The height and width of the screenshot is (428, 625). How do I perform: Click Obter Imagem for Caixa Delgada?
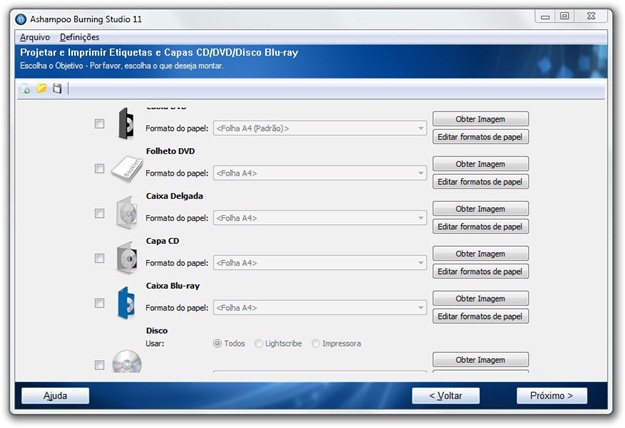[x=480, y=208]
